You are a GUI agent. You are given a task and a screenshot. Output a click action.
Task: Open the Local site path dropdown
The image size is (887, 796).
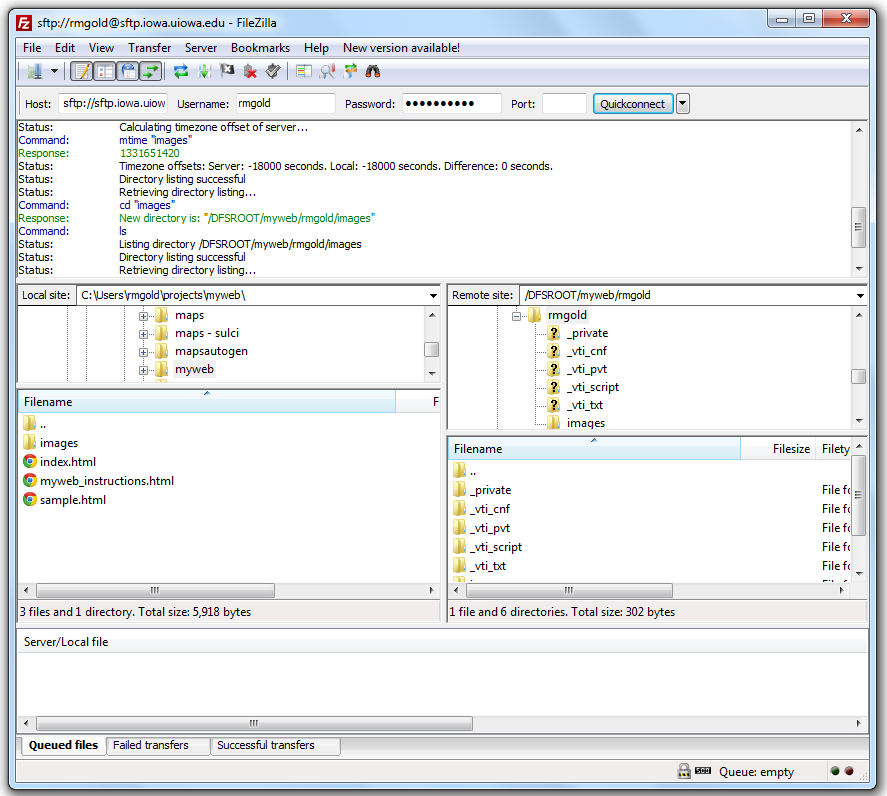point(433,295)
